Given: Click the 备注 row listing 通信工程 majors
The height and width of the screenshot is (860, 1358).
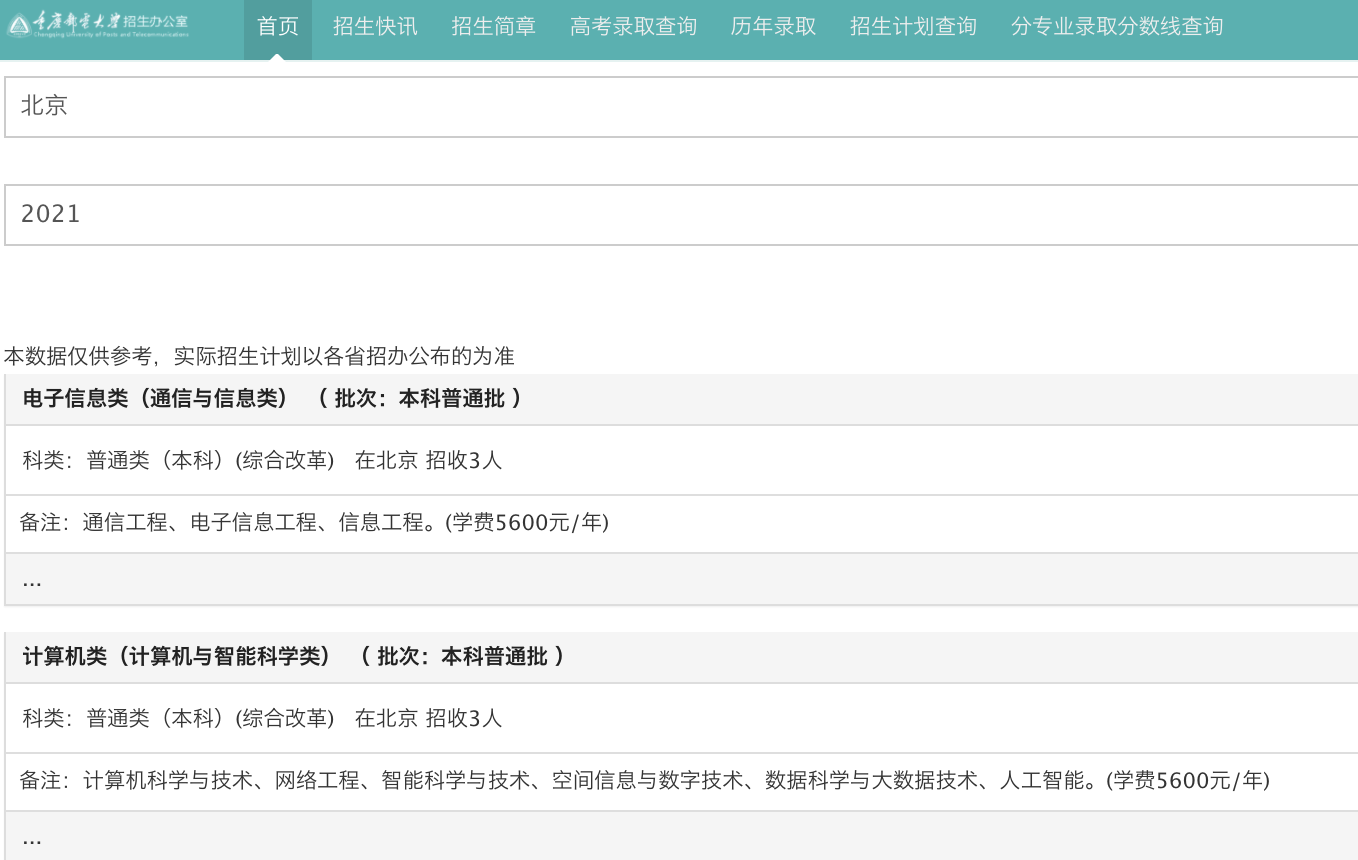Looking at the screenshot, I should point(314,522).
